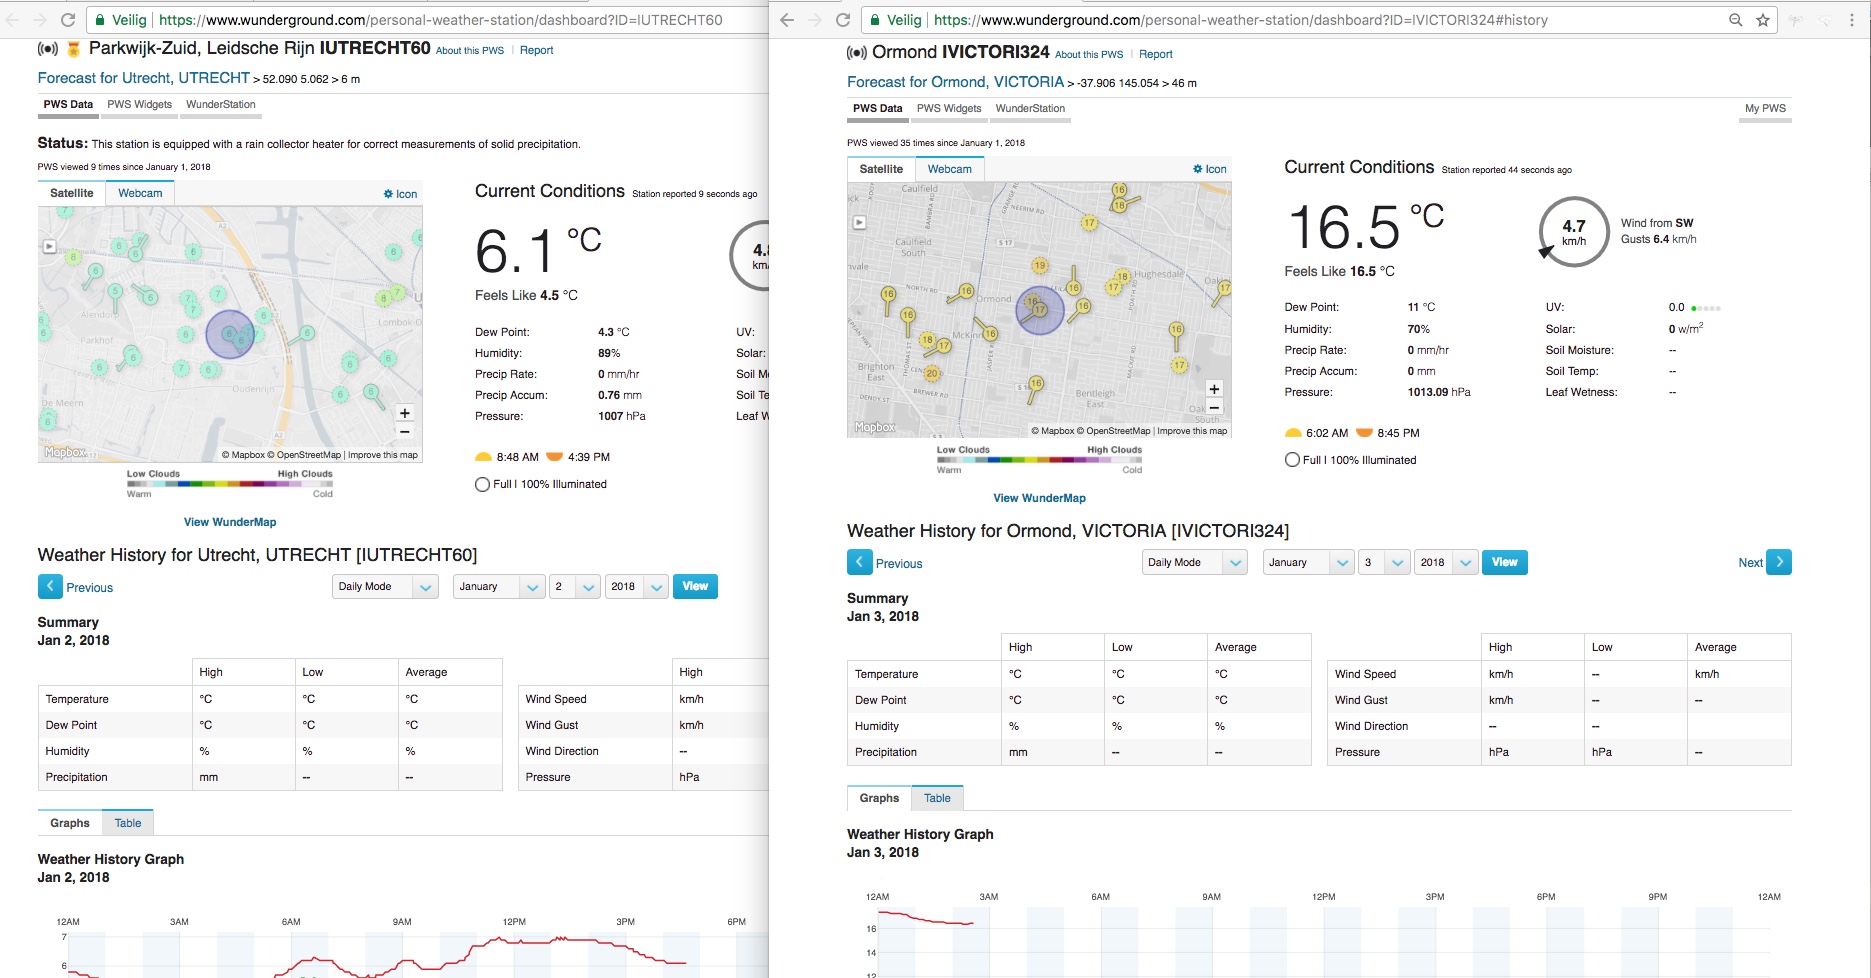The height and width of the screenshot is (978, 1871).
Task: Switch to Table tab in Ormond history
Action: [937, 798]
